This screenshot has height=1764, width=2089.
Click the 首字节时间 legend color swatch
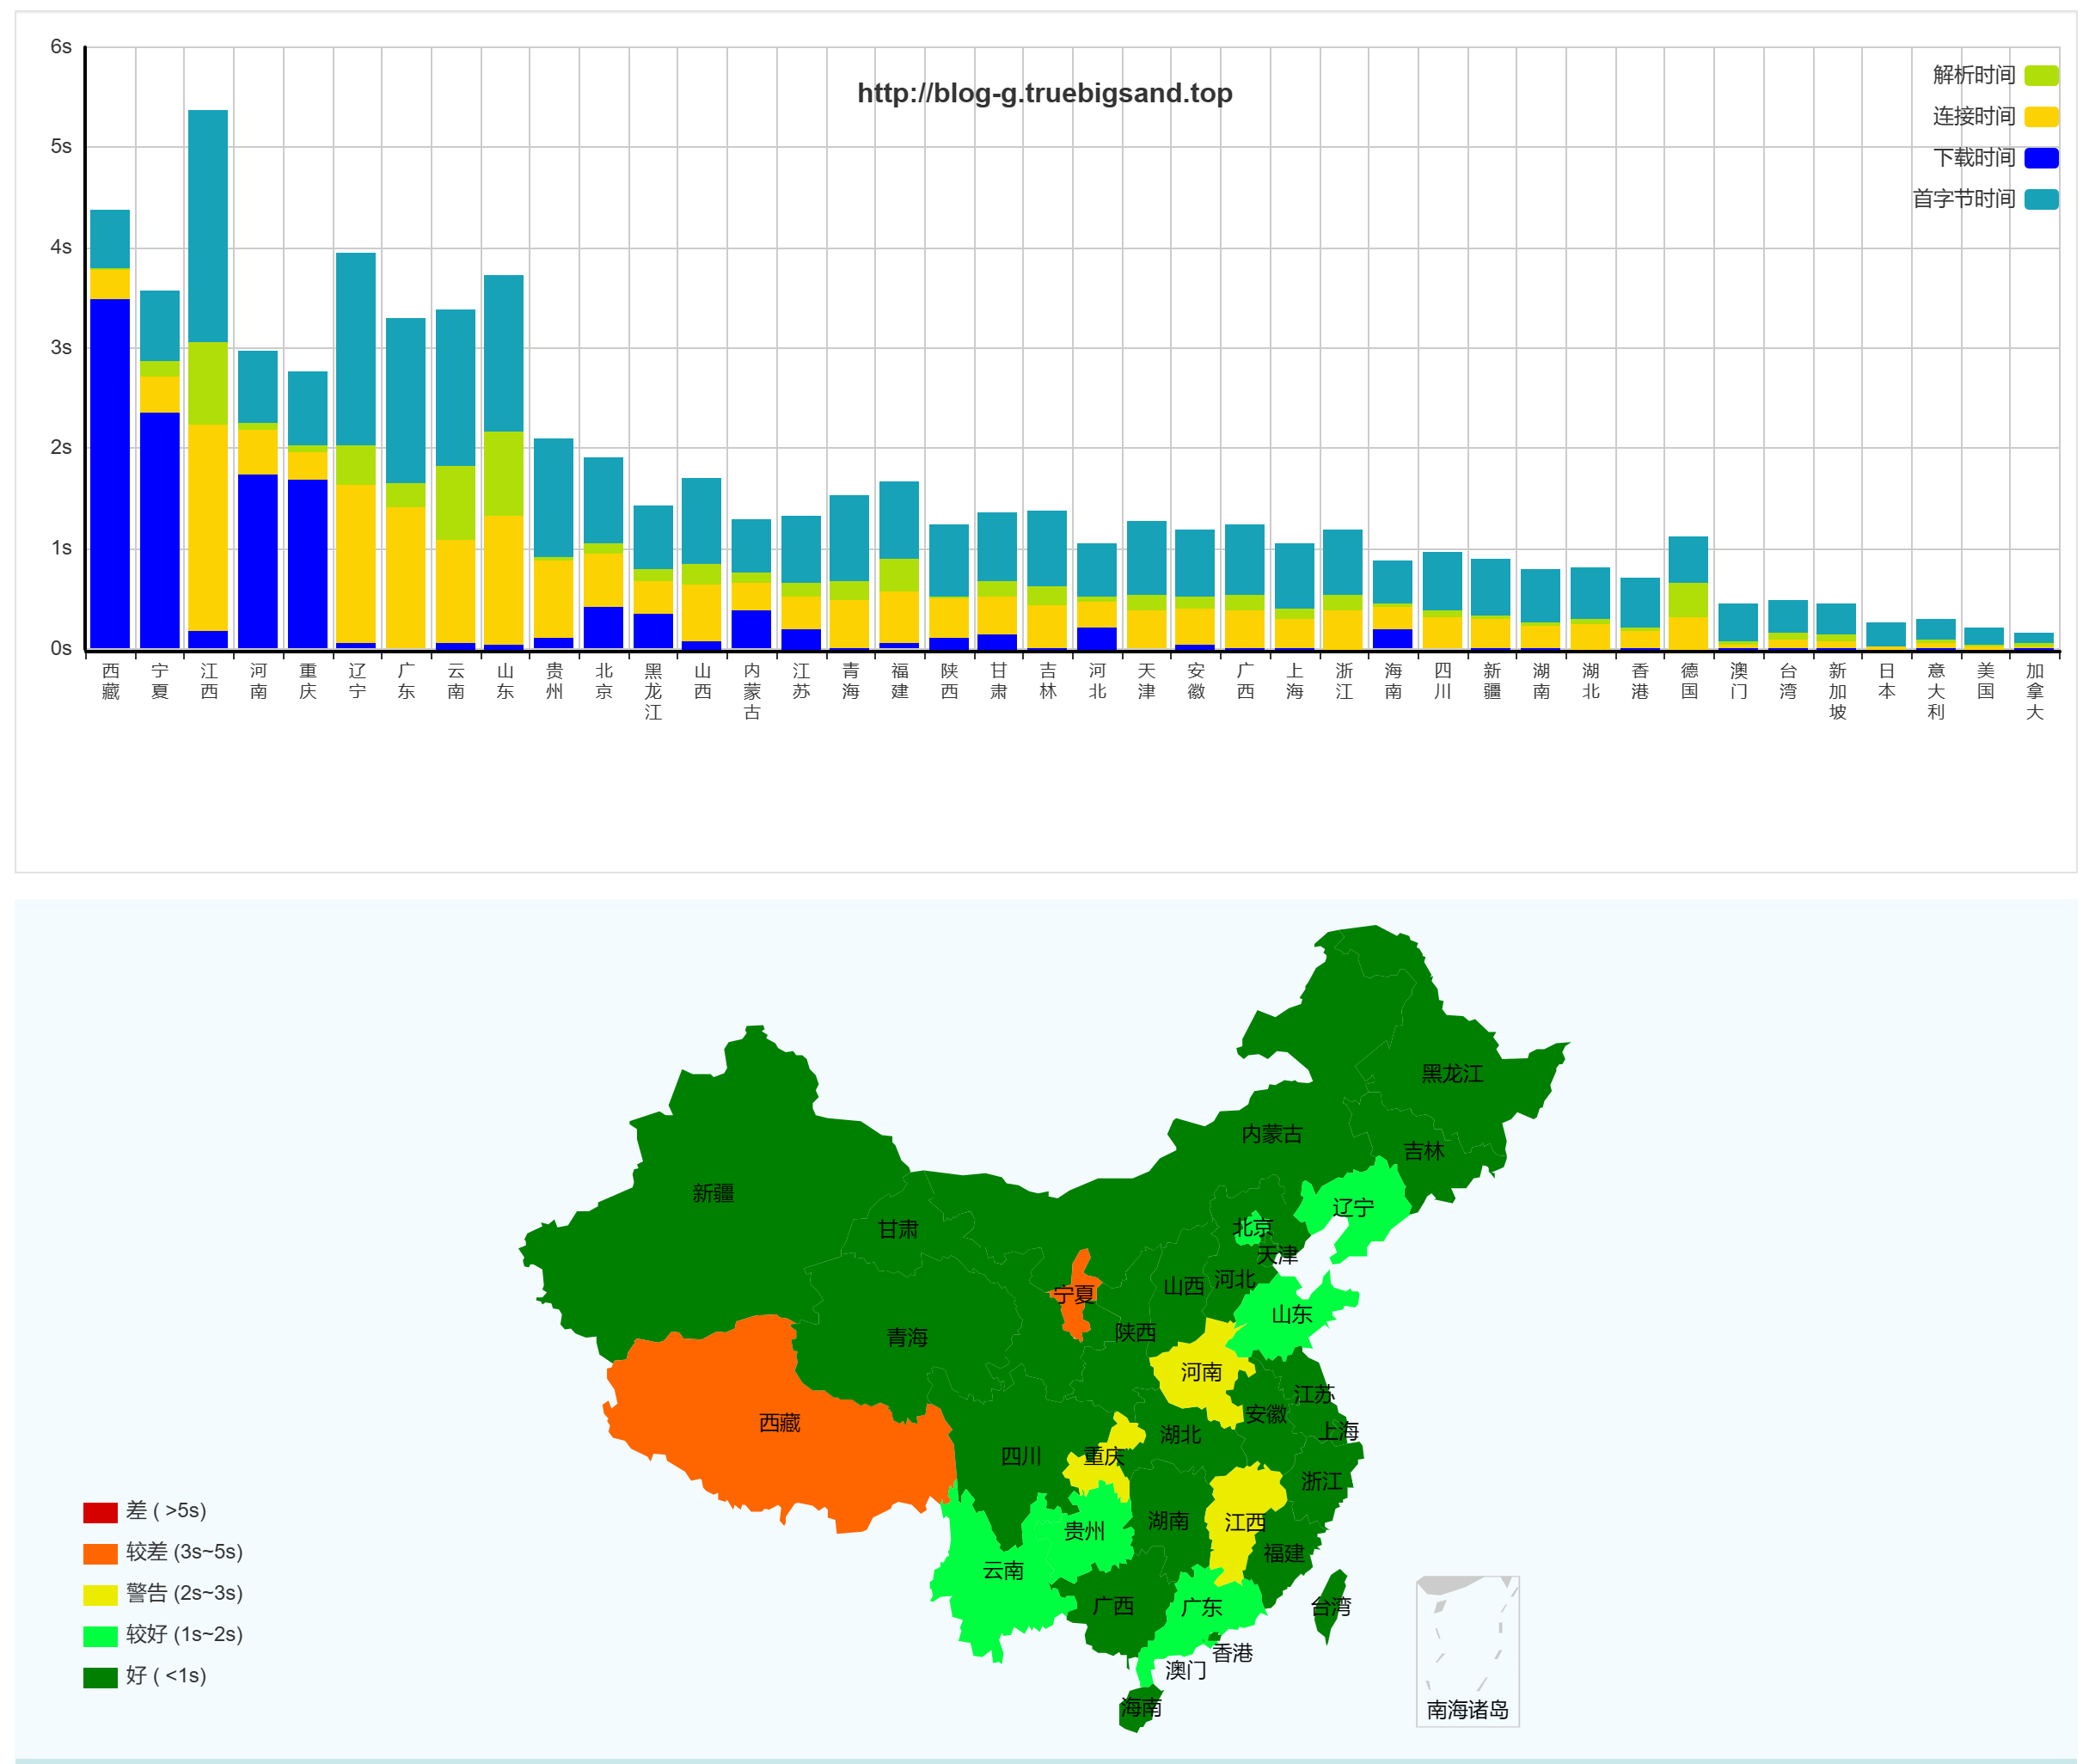2040,199
